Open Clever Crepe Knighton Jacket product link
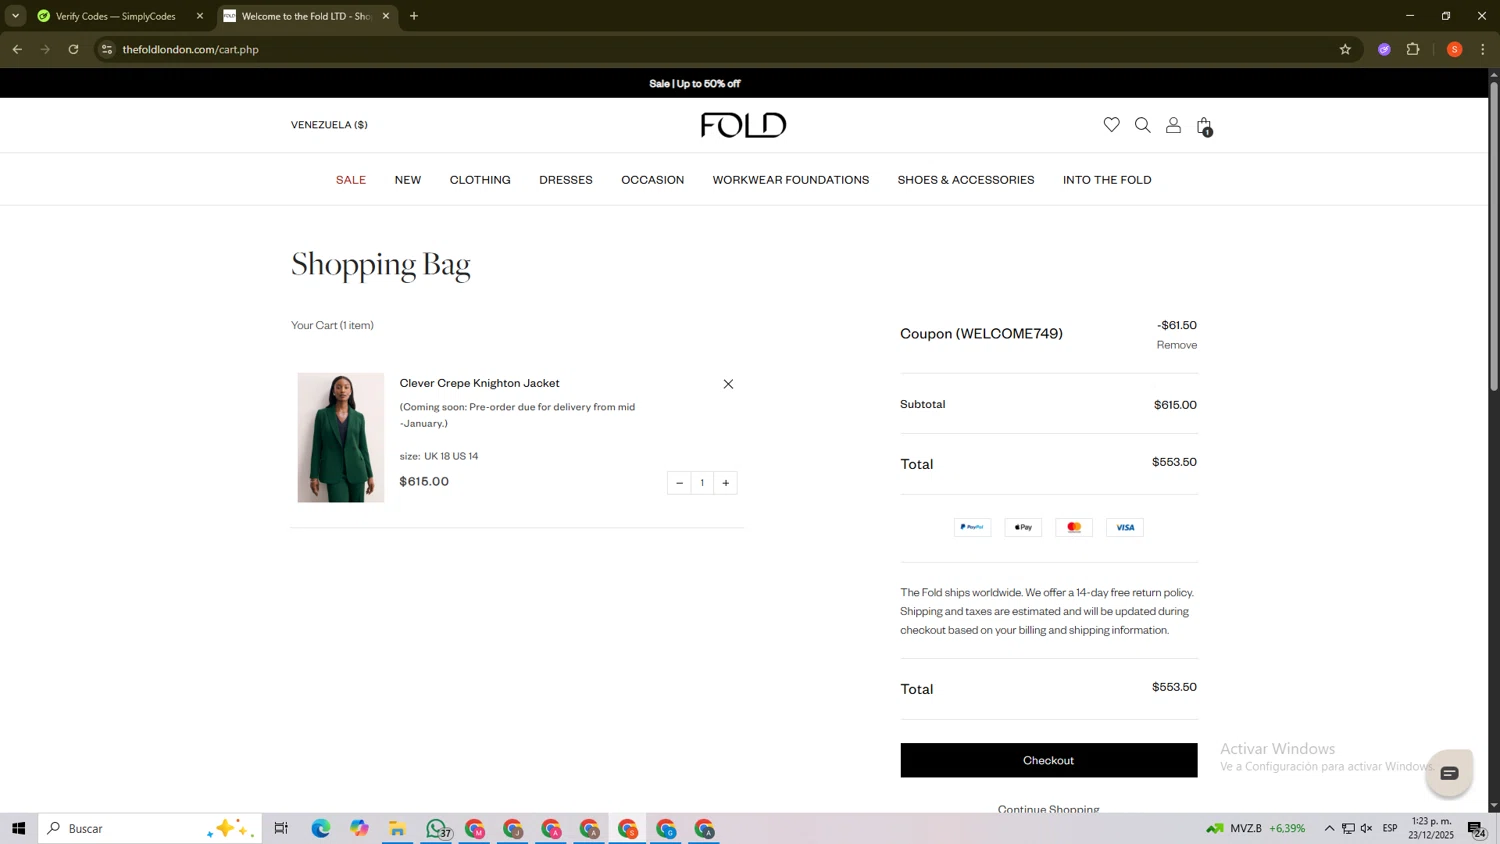Screen dimensions: 1500x844 click(479, 383)
